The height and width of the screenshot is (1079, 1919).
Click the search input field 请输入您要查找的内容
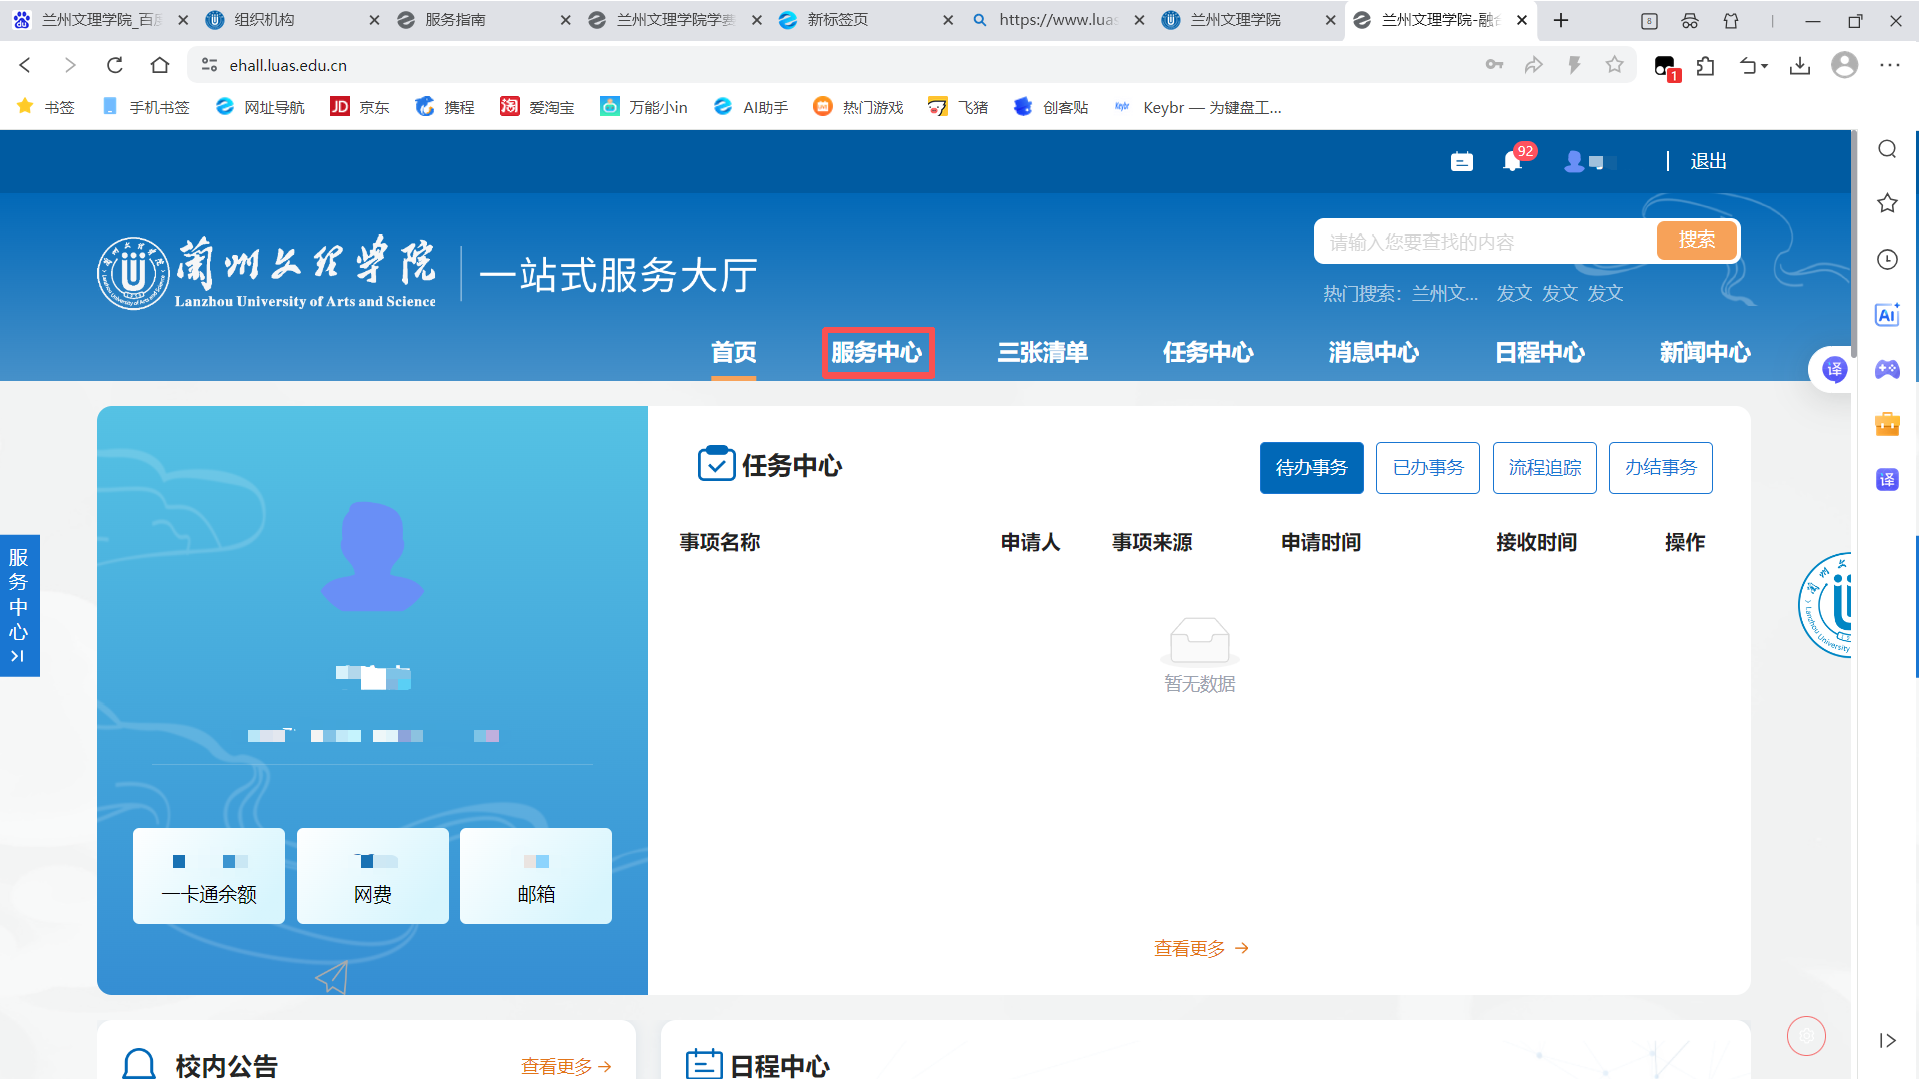(x=1483, y=242)
